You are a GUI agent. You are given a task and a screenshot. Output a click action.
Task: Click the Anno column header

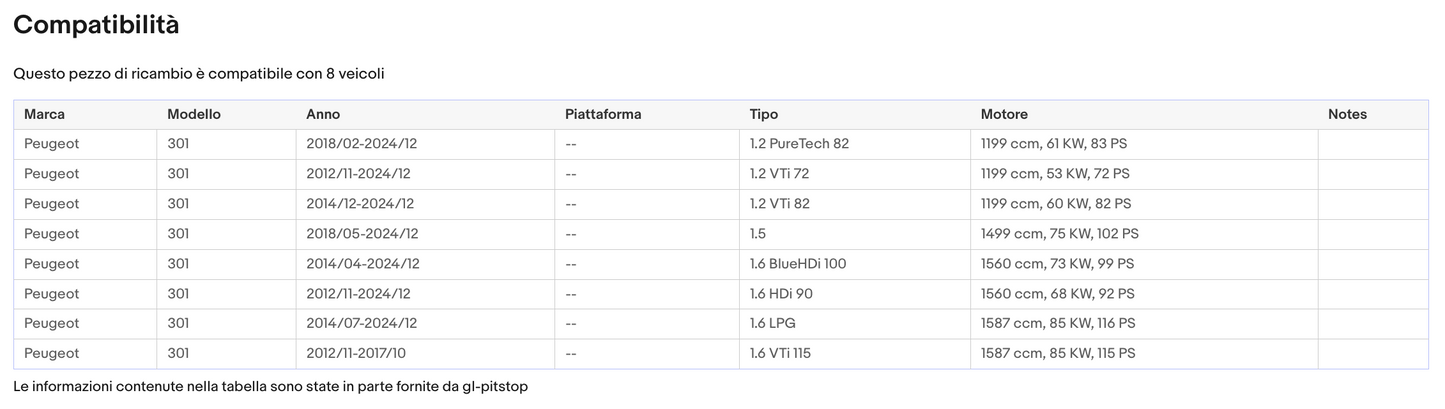(323, 114)
